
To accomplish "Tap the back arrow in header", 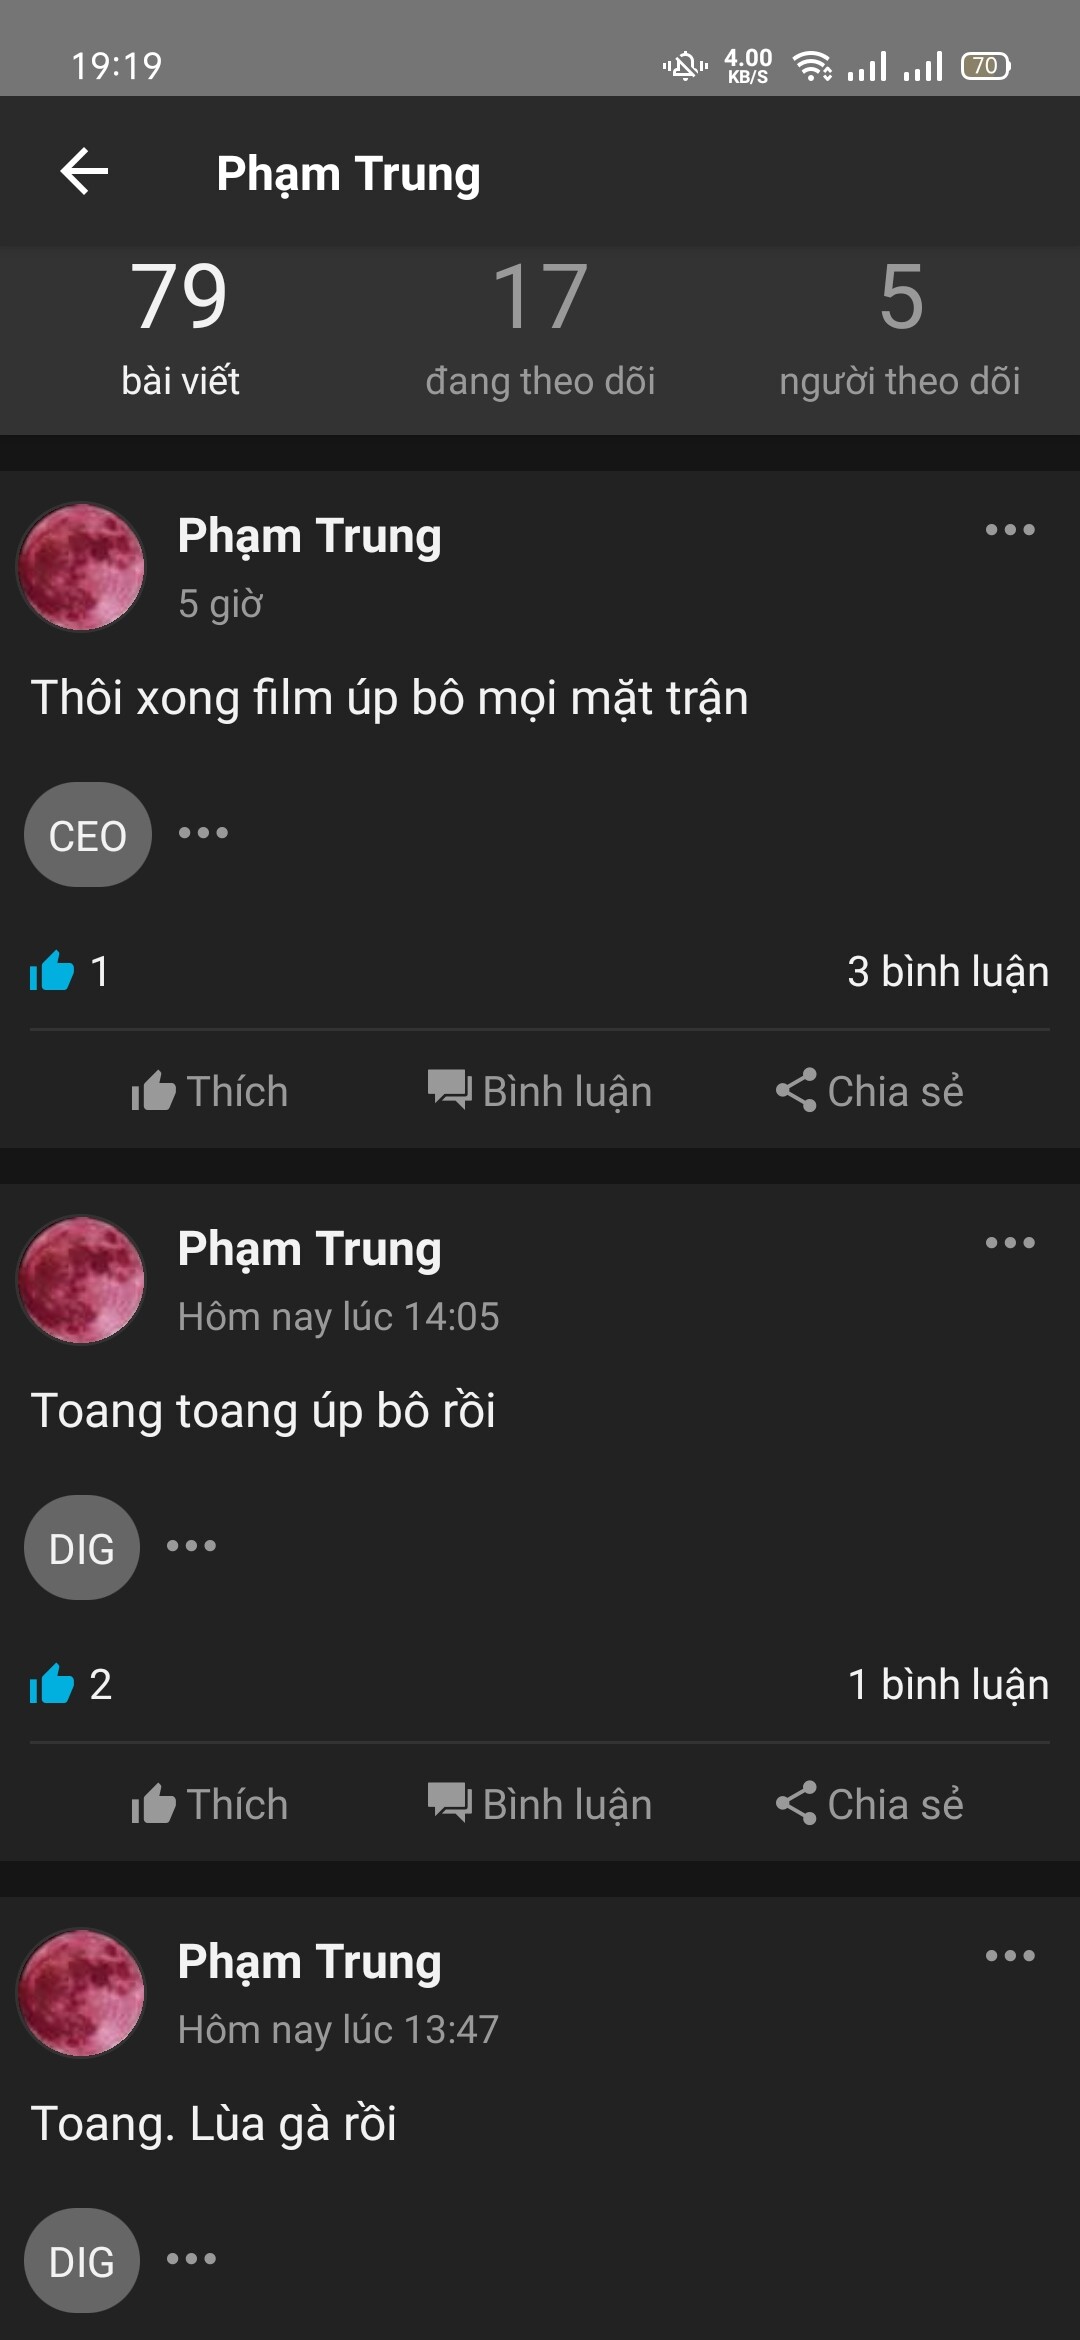I will [85, 172].
